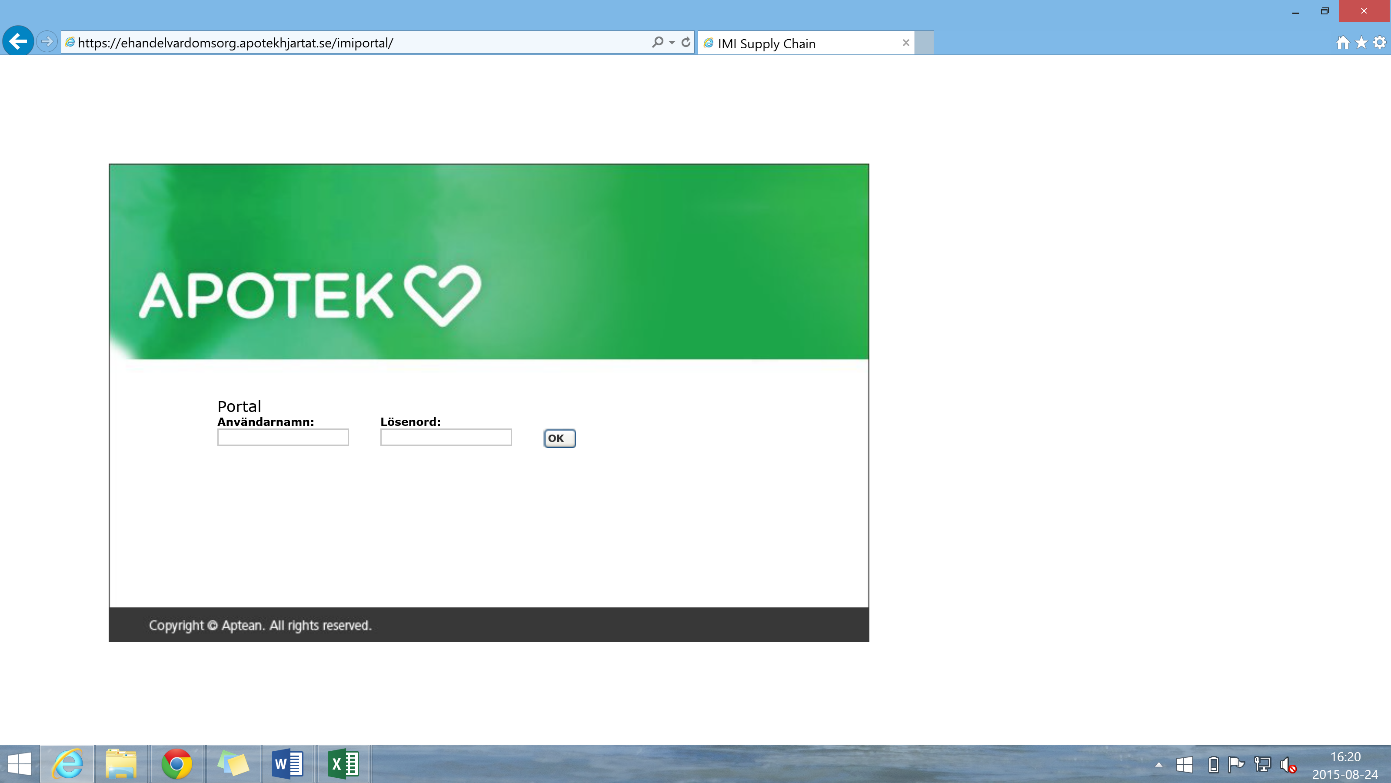The image size is (1391, 783).
Task: Open Microsoft Excel from the taskbar
Action: [x=343, y=765]
